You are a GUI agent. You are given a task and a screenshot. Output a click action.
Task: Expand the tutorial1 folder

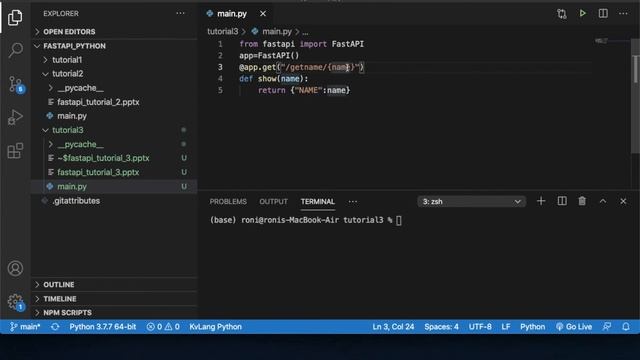coord(114,60)
